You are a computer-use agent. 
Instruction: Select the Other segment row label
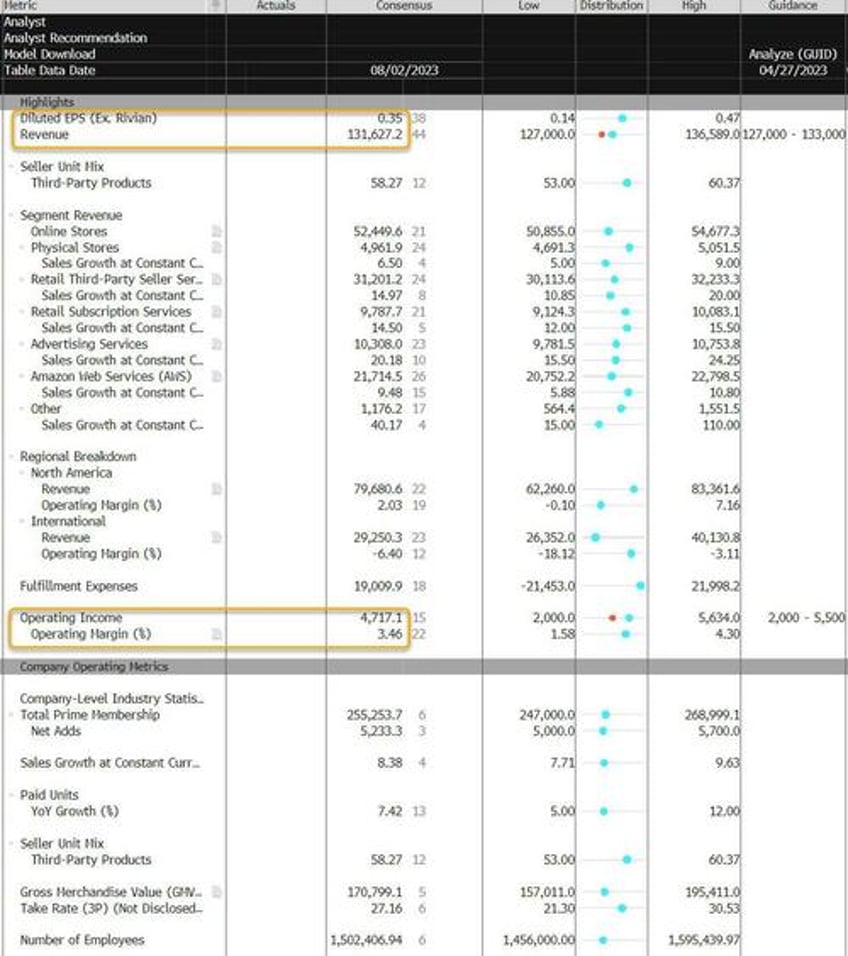[46, 408]
